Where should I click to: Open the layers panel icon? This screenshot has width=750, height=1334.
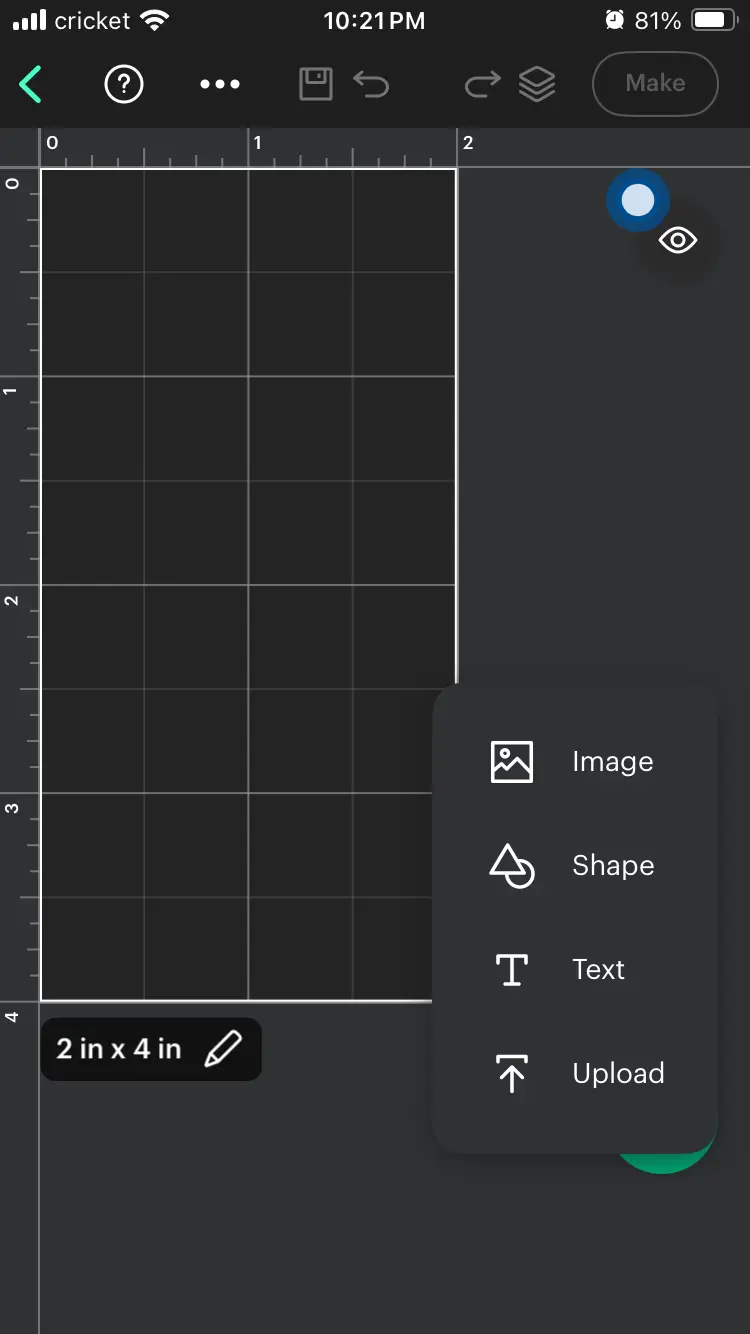coord(537,84)
